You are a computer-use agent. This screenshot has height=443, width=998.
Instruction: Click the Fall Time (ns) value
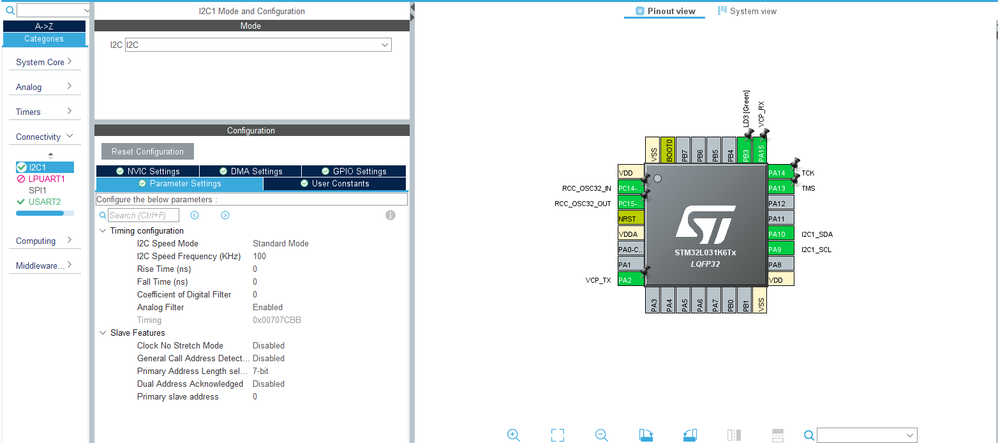[x=255, y=281]
